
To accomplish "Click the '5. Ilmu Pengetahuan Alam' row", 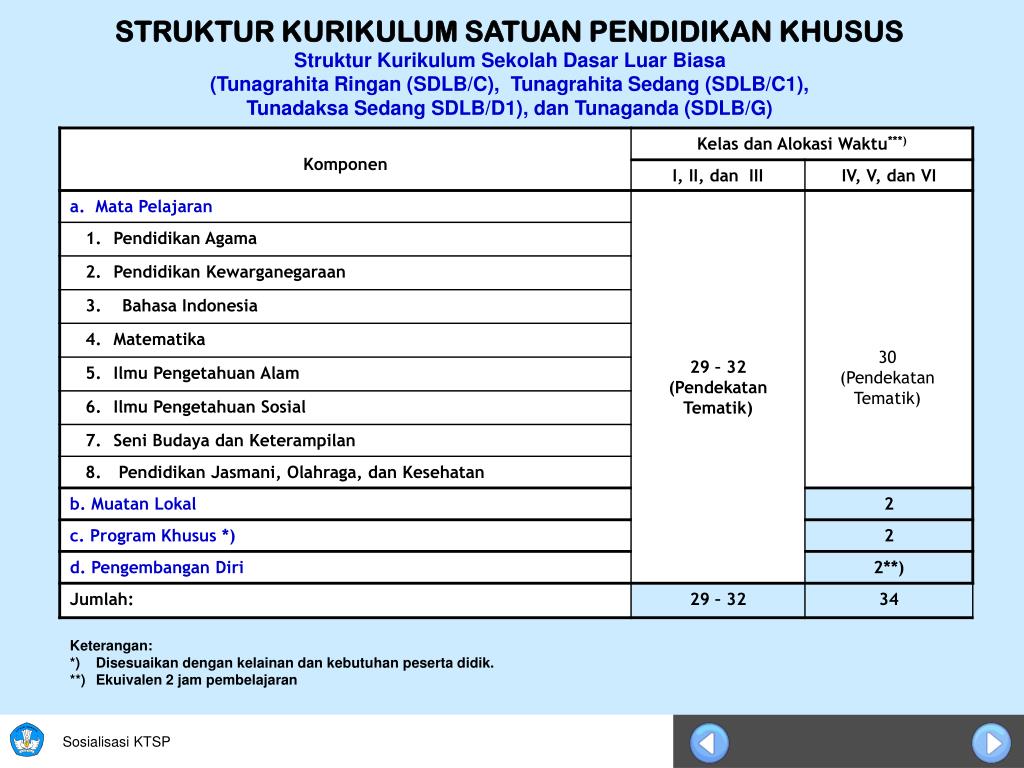I will coord(345,374).
